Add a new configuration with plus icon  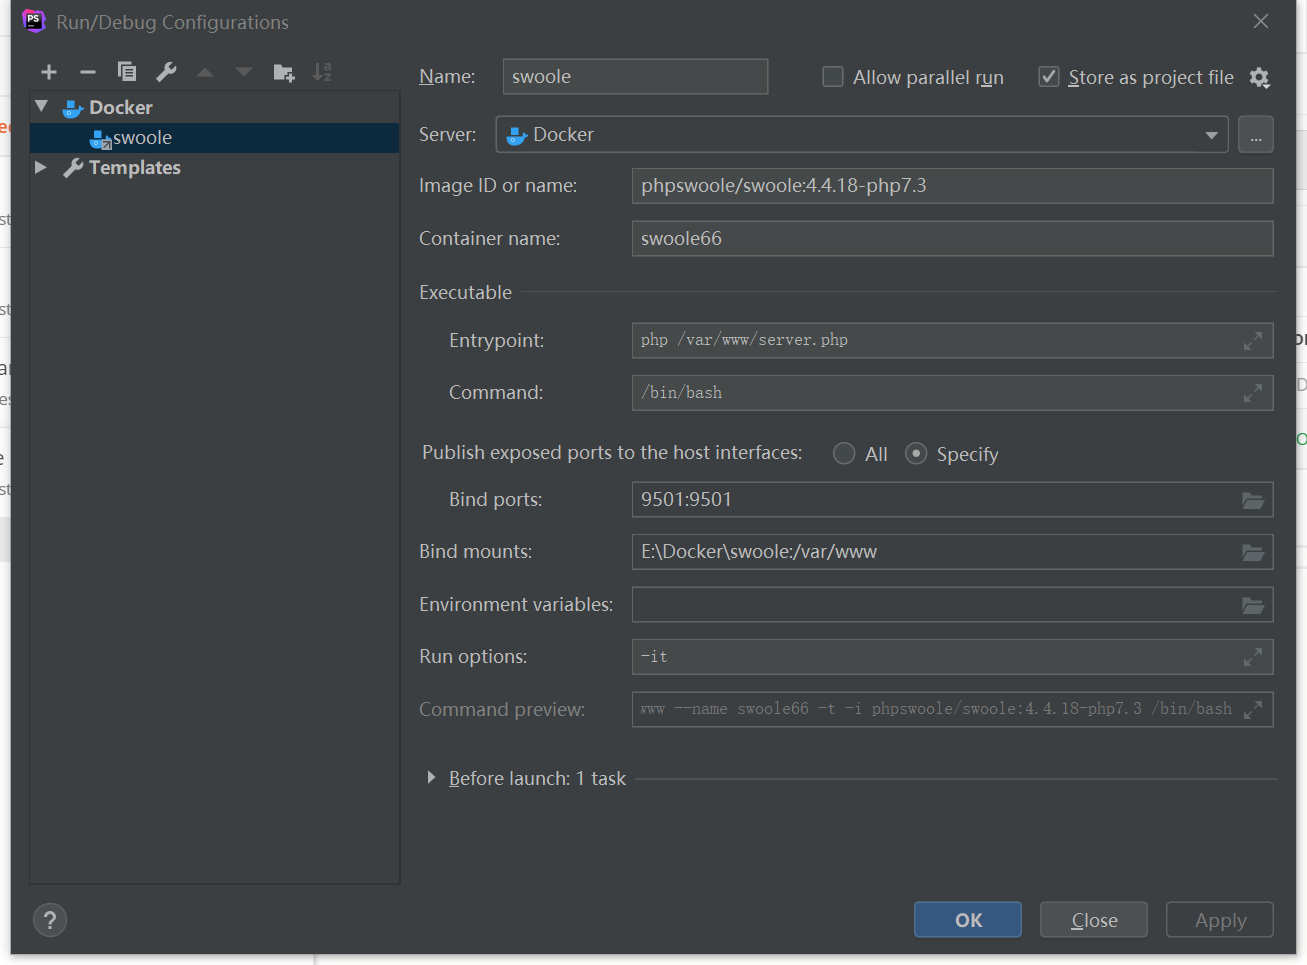pos(49,72)
